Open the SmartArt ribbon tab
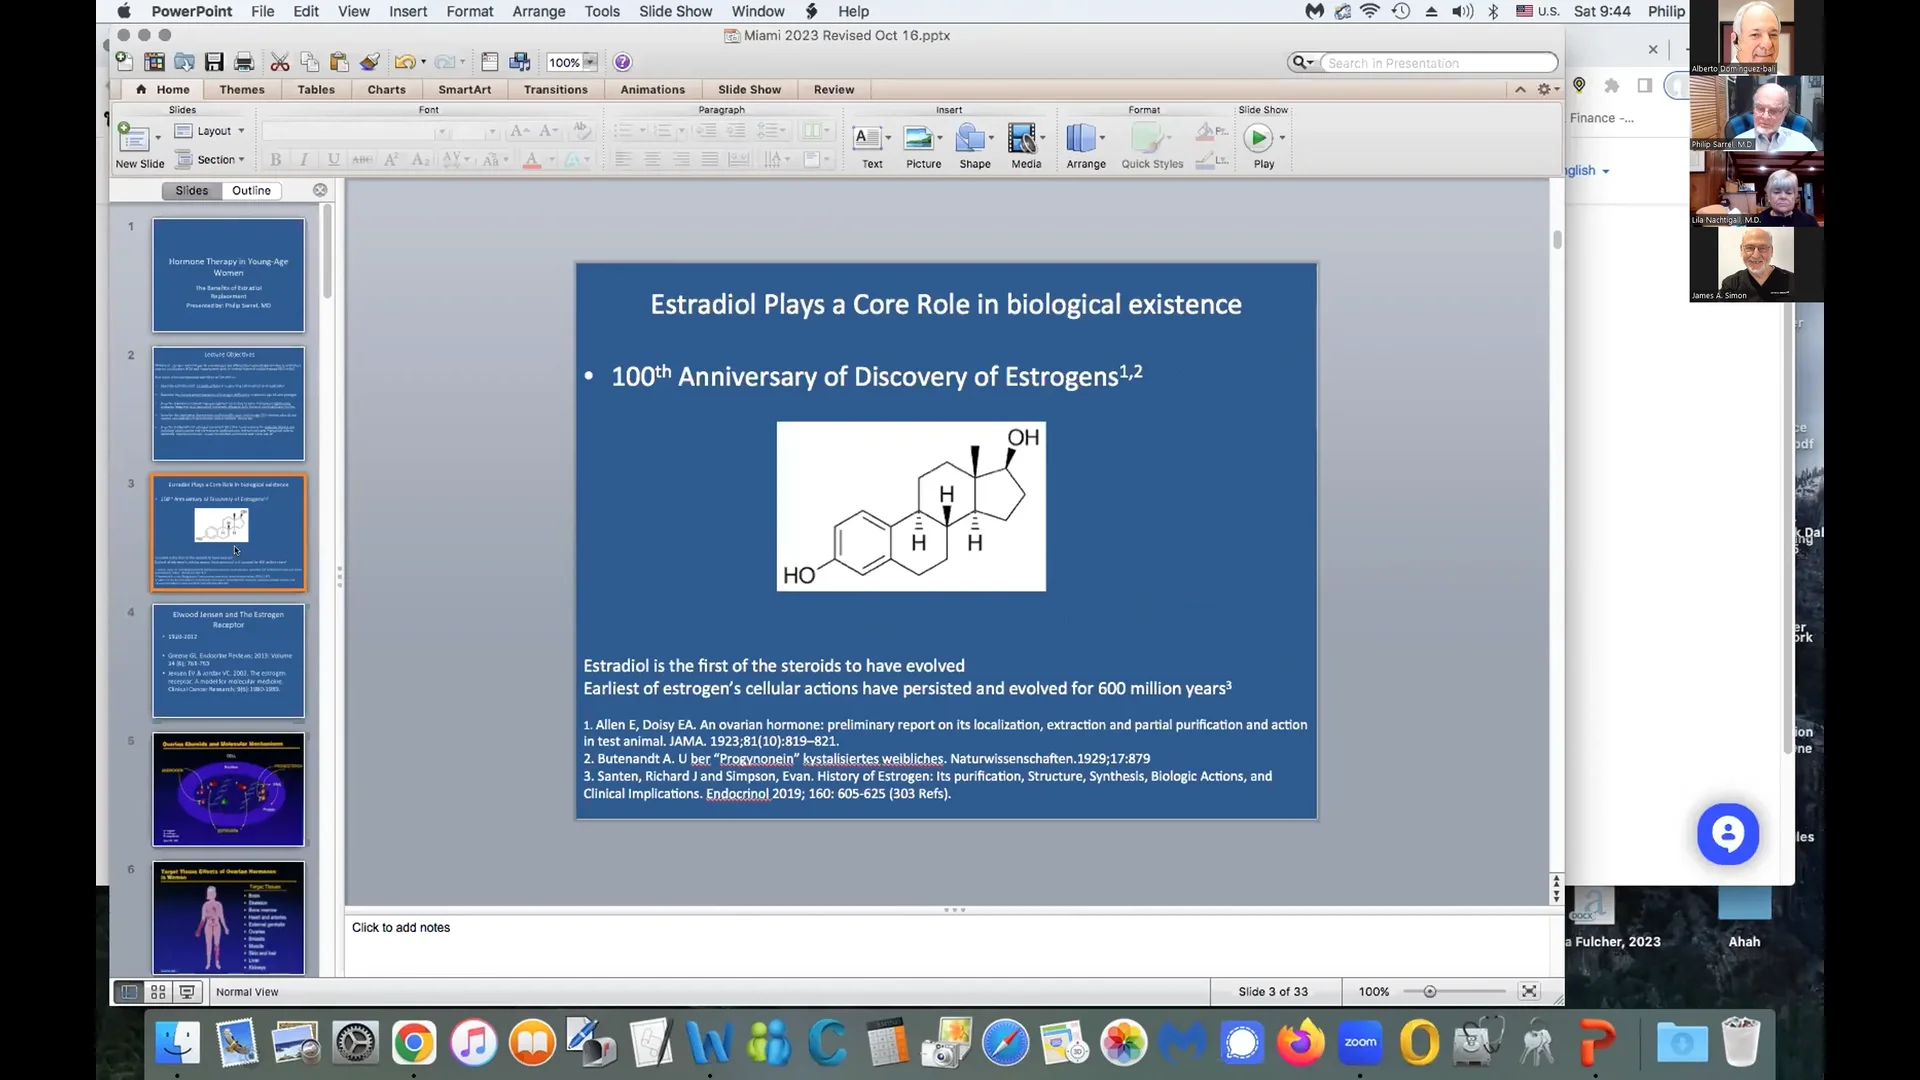The width and height of the screenshot is (1920, 1080). (x=464, y=89)
